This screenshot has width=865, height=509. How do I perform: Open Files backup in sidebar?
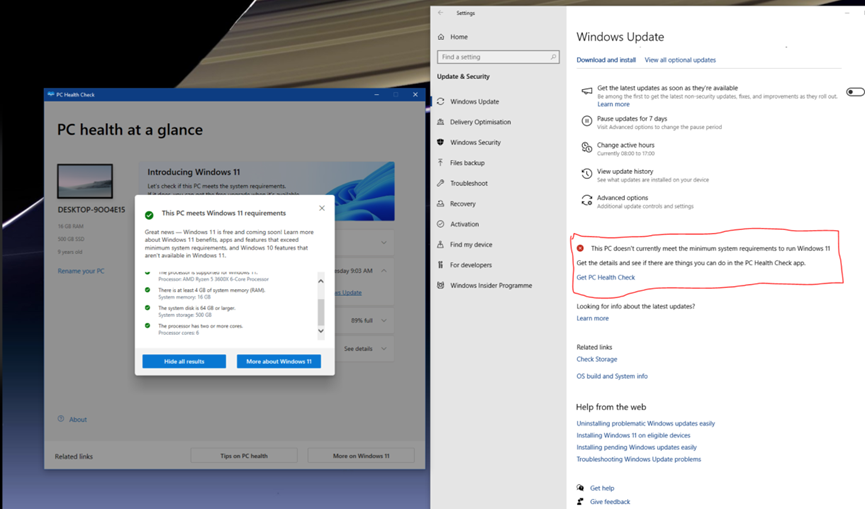coord(467,163)
